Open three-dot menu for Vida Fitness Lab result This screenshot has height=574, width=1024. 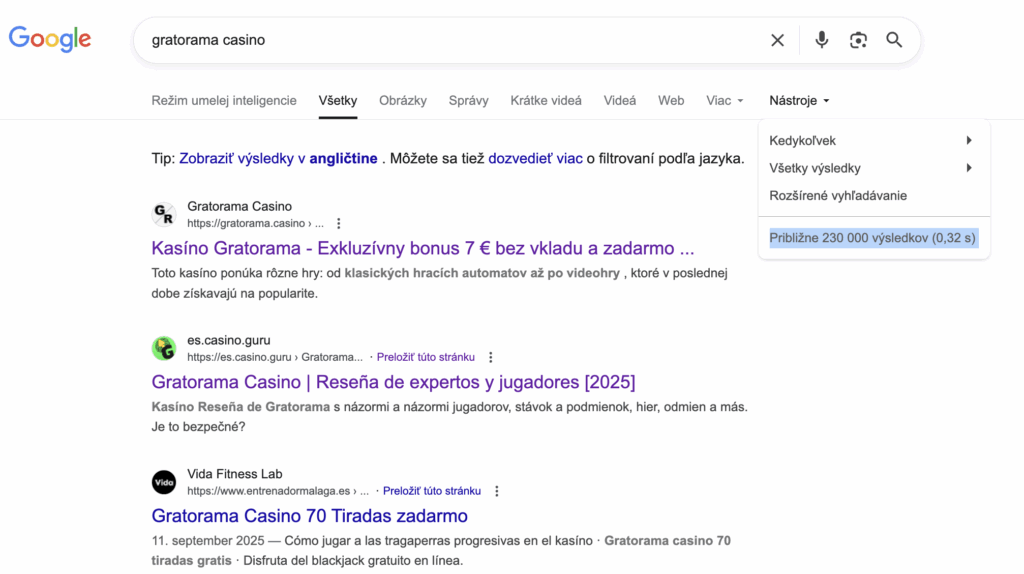pos(497,491)
